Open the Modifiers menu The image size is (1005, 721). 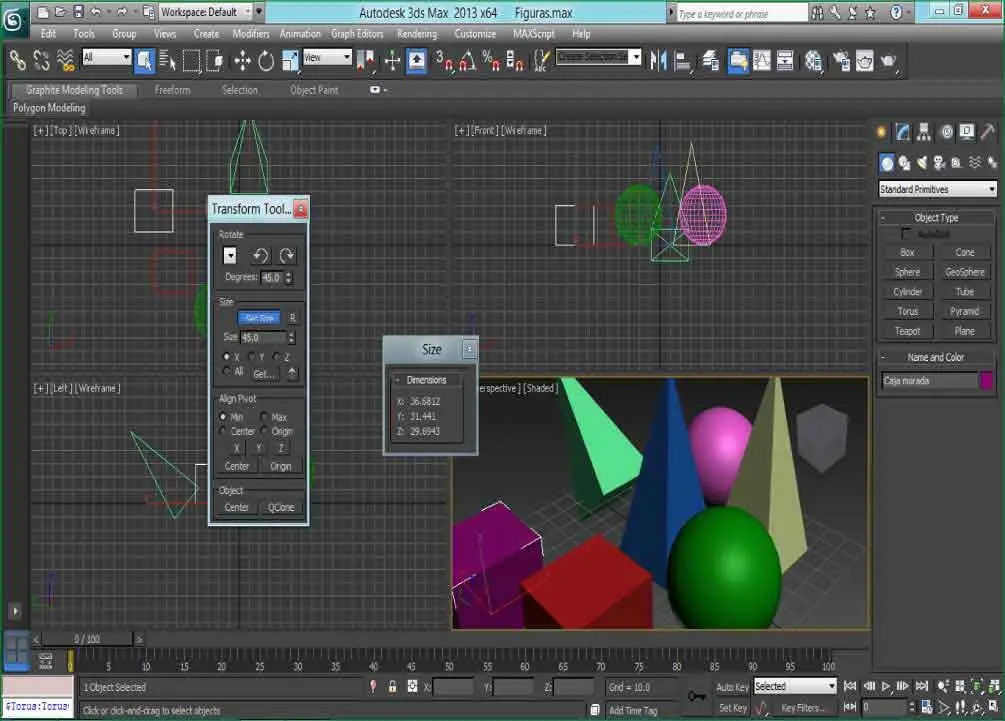[251, 34]
